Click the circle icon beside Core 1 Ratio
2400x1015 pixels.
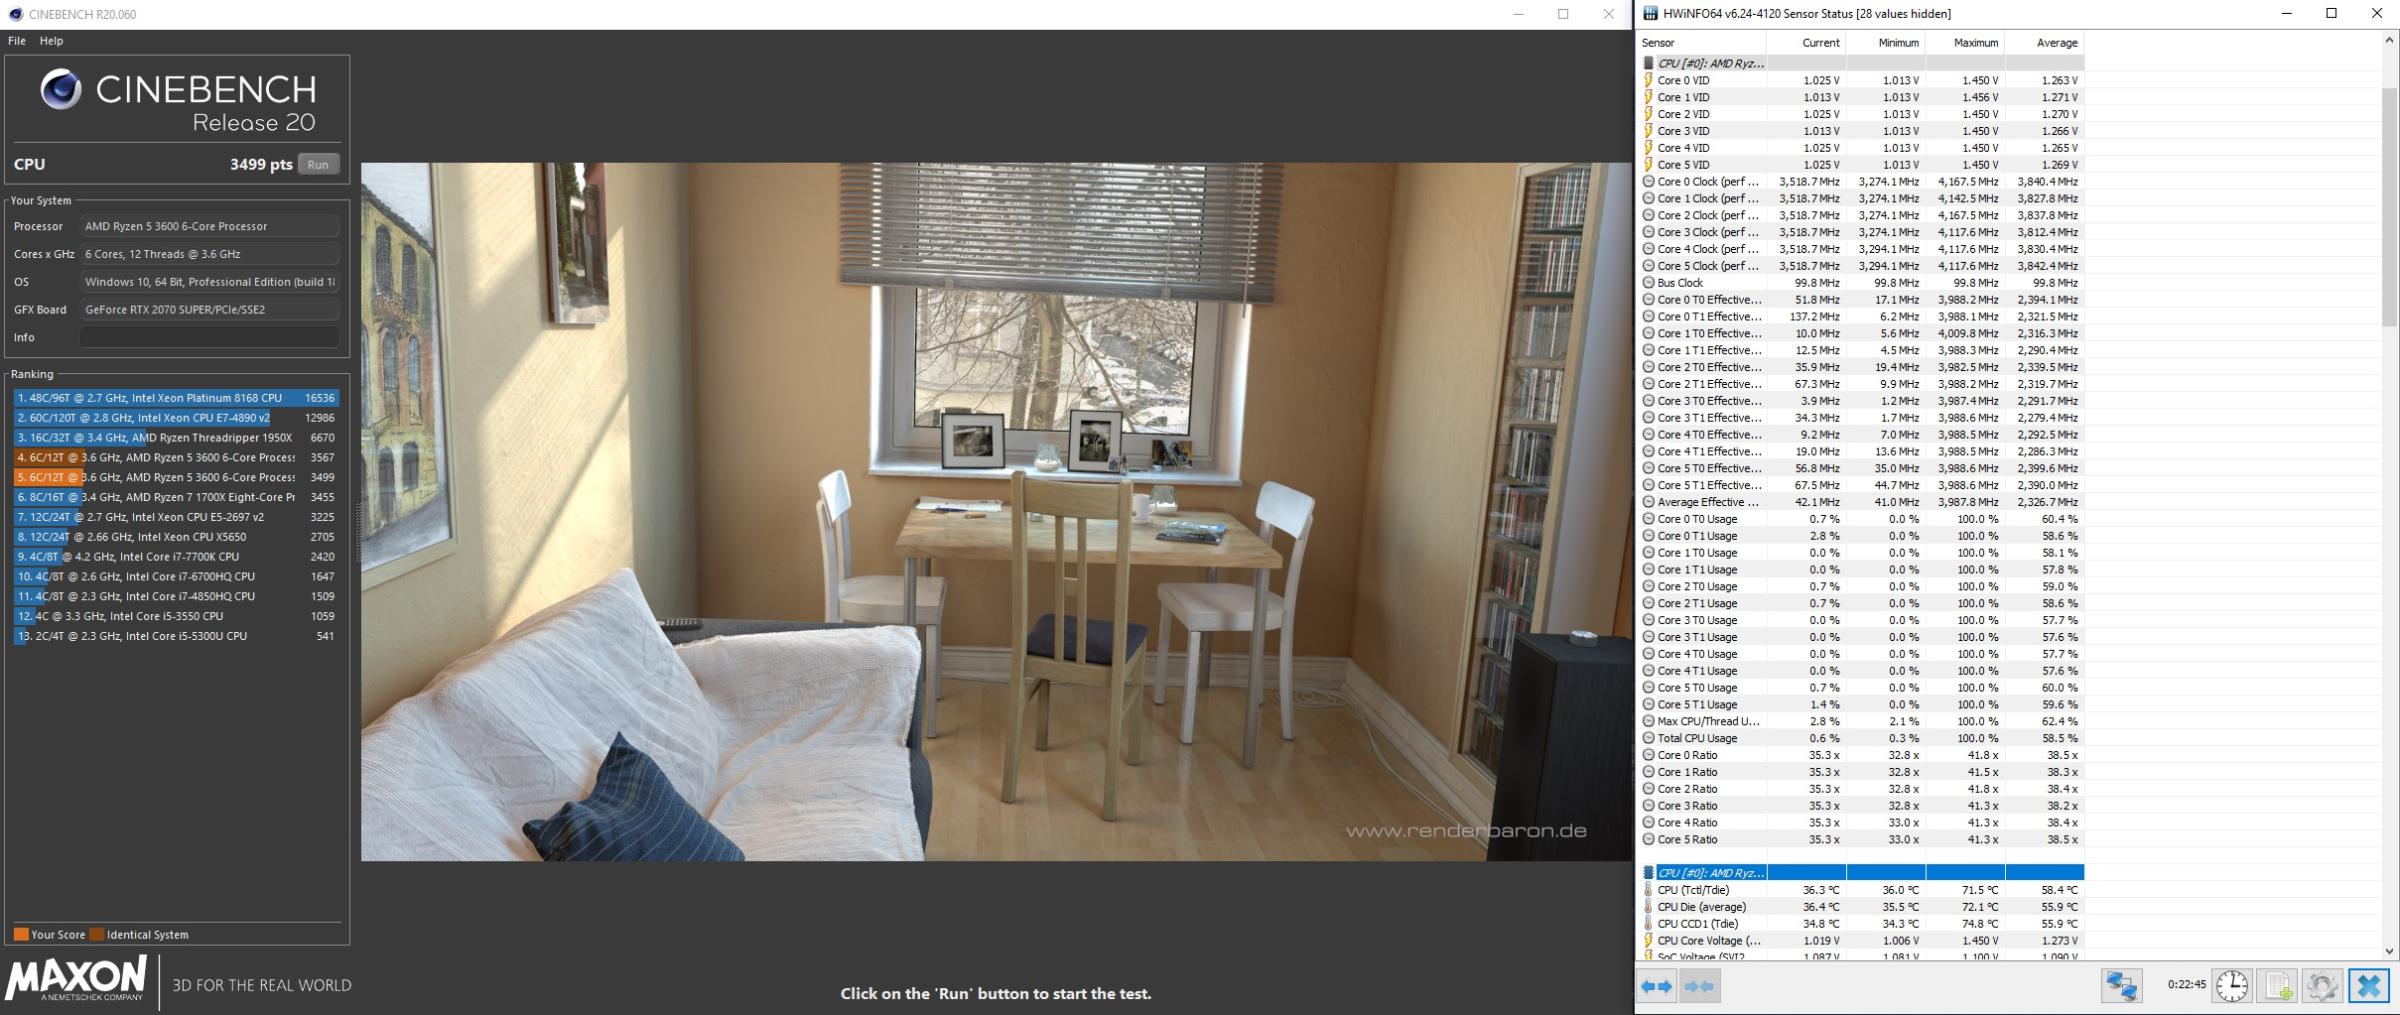click(x=1648, y=772)
